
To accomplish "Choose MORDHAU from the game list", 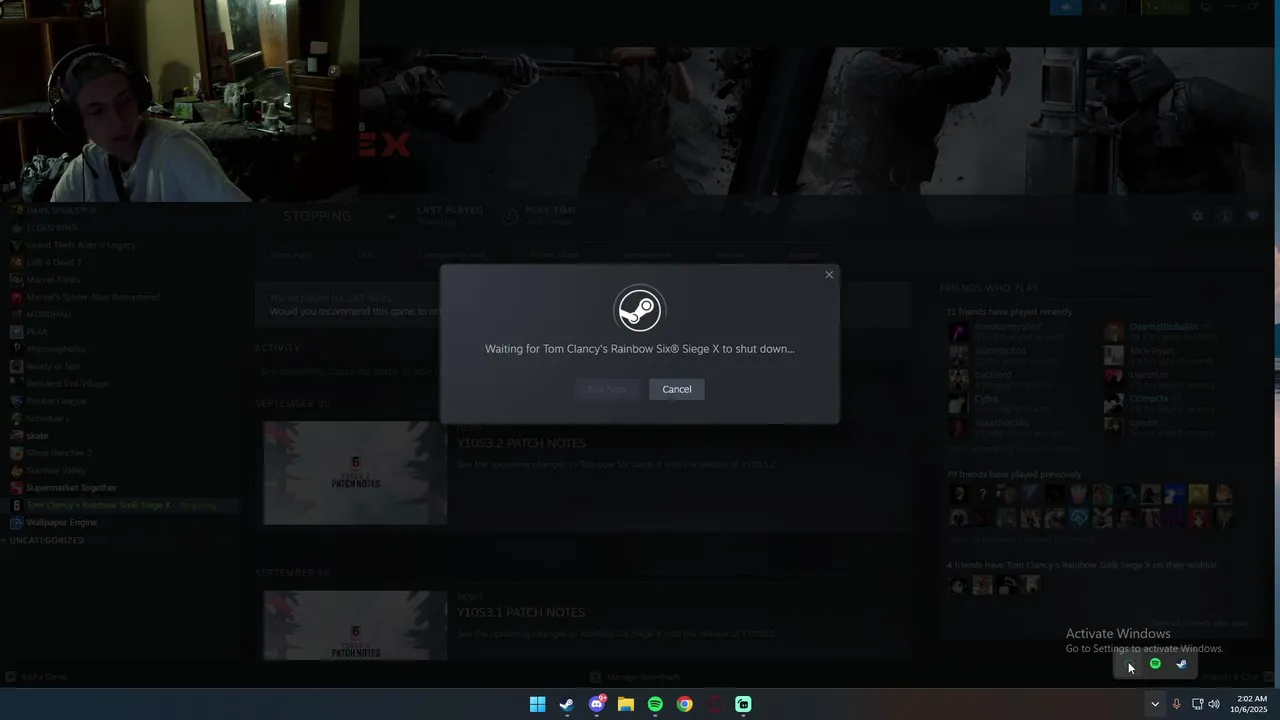I will click(x=48, y=314).
